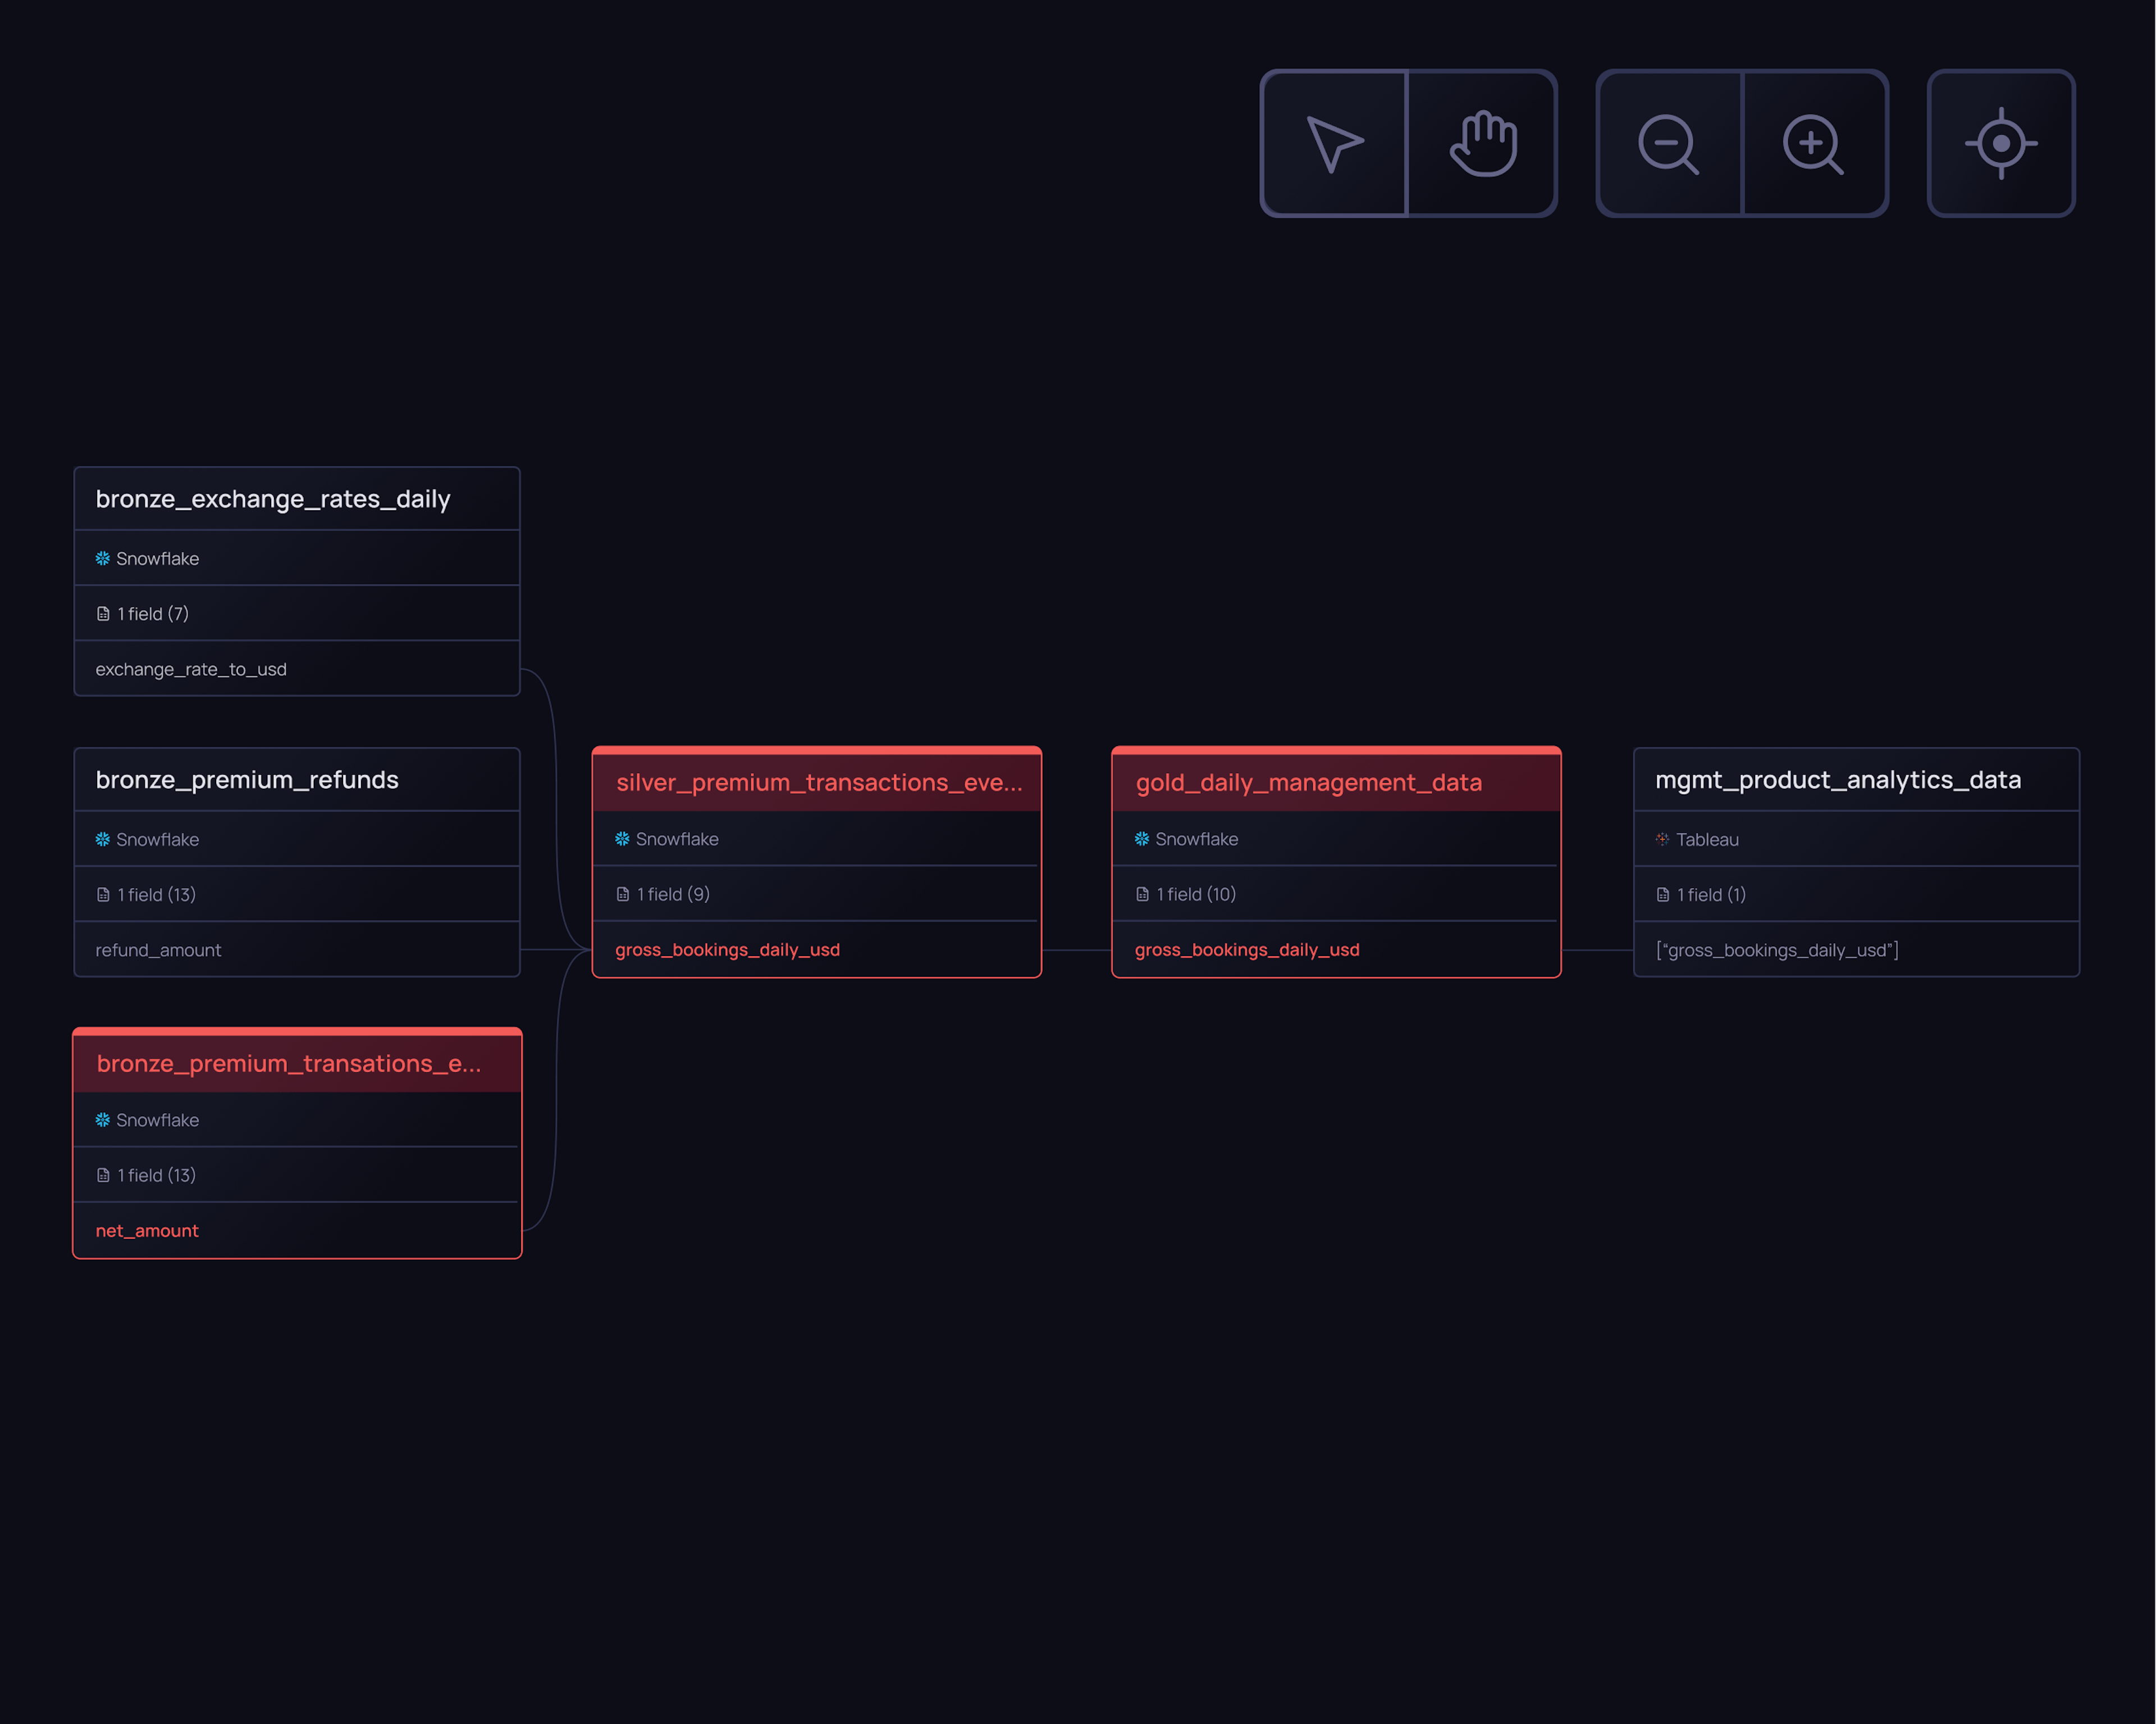Image resolution: width=2156 pixels, height=1724 pixels.
Task: Click Snowflake icon in bronze_exchange_rates_daily node
Action: [x=103, y=558]
